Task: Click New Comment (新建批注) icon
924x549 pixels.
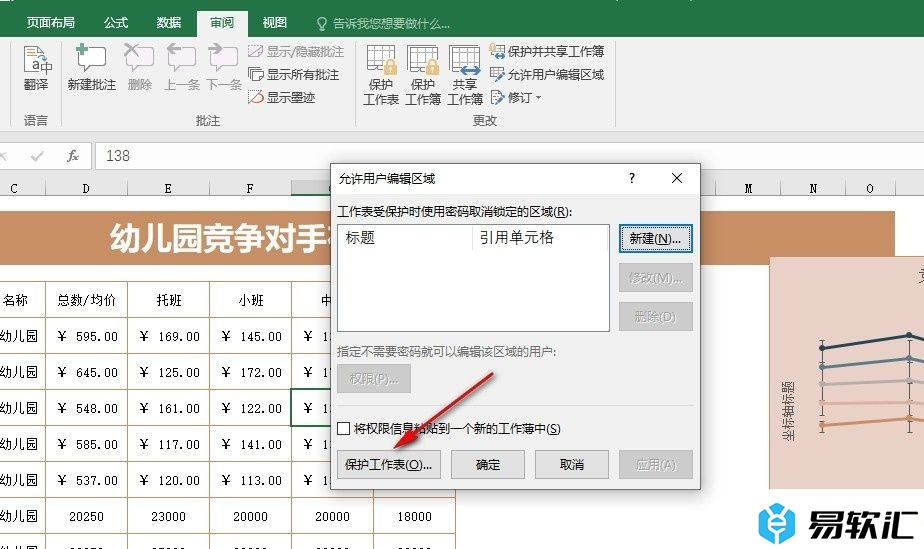Action: [x=91, y=68]
